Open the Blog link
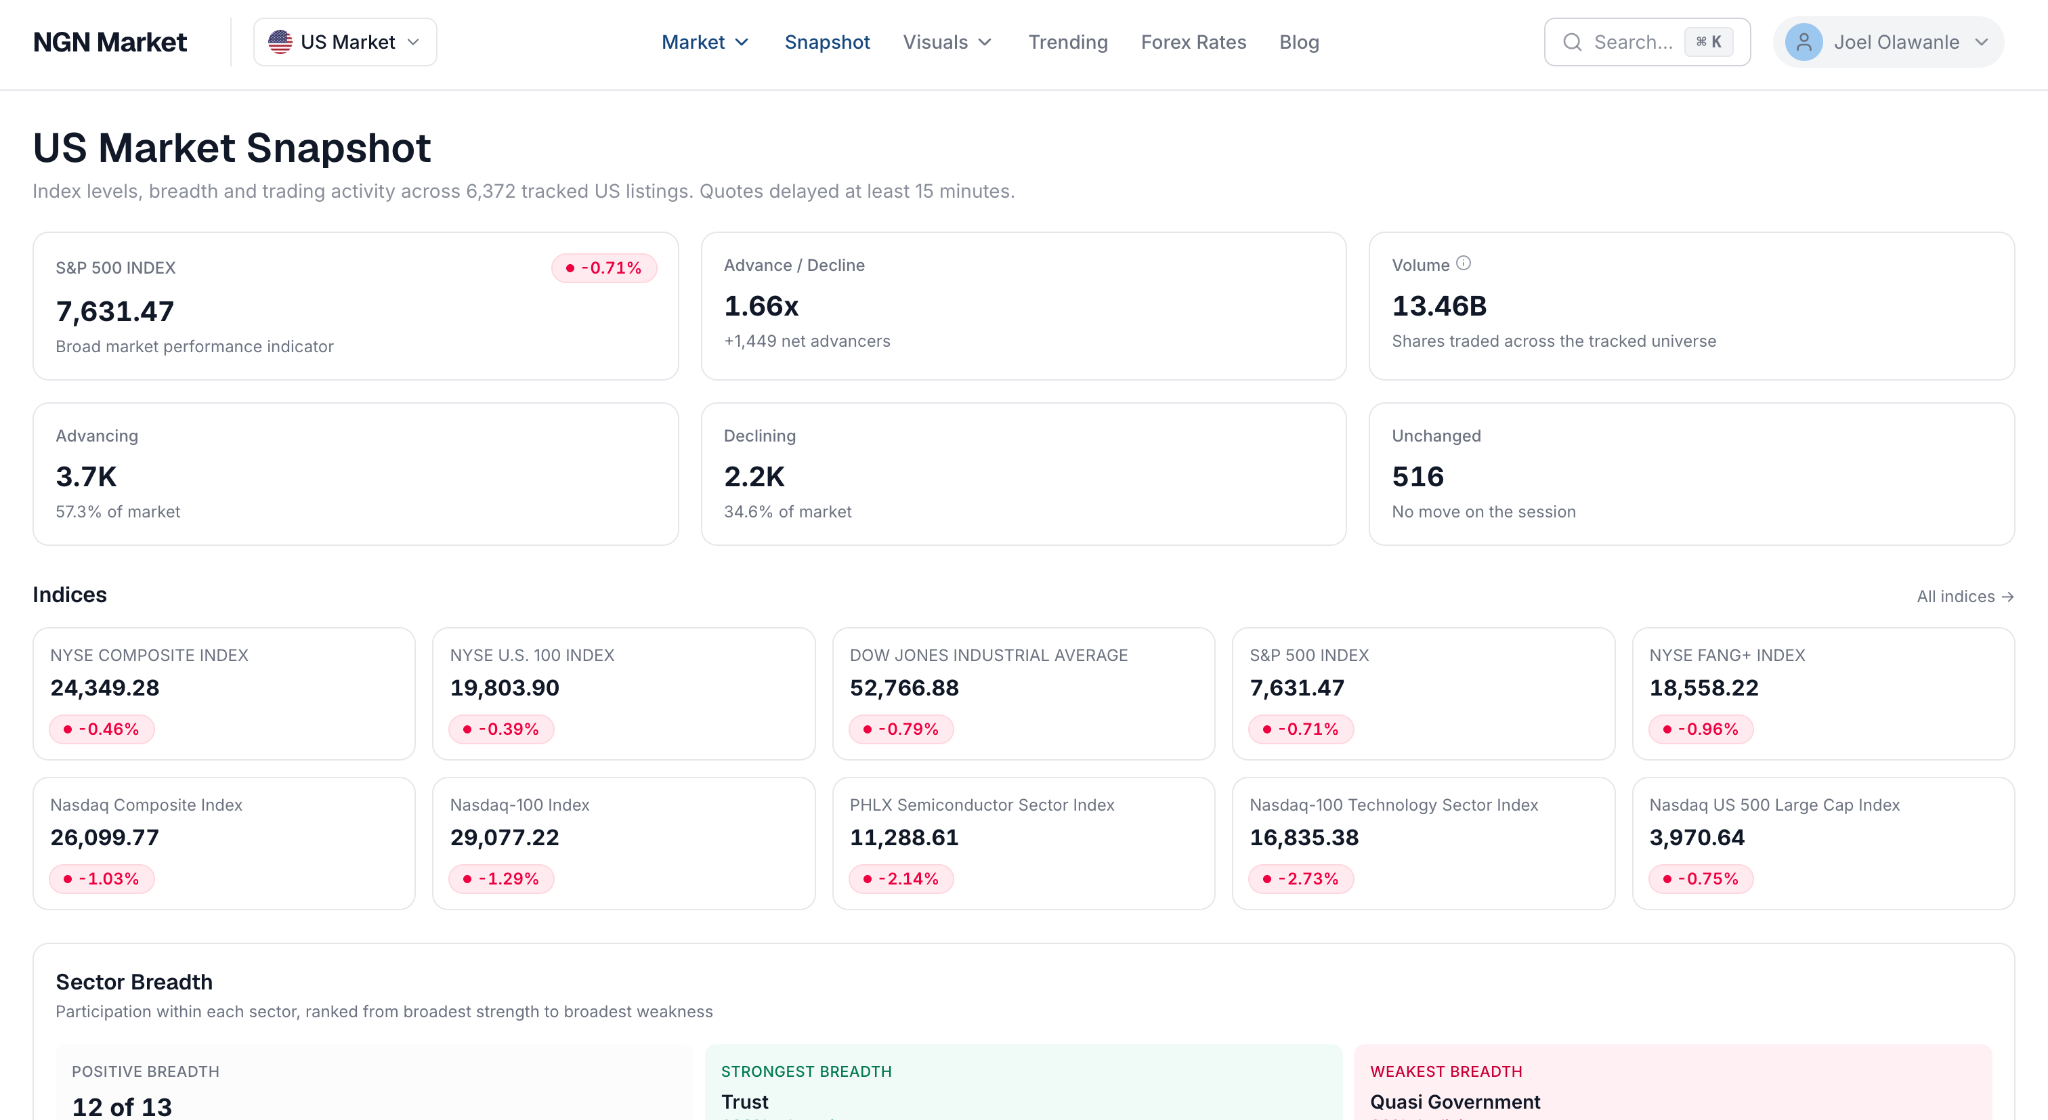 click(x=1299, y=42)
